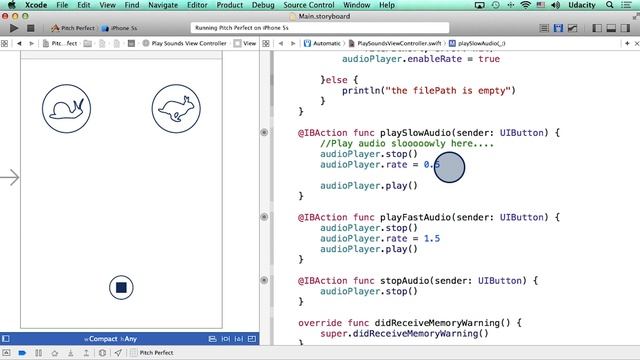Click the Run play button in toolbar
This screenshot has height=360, width=640.
(x=14, y=28)
